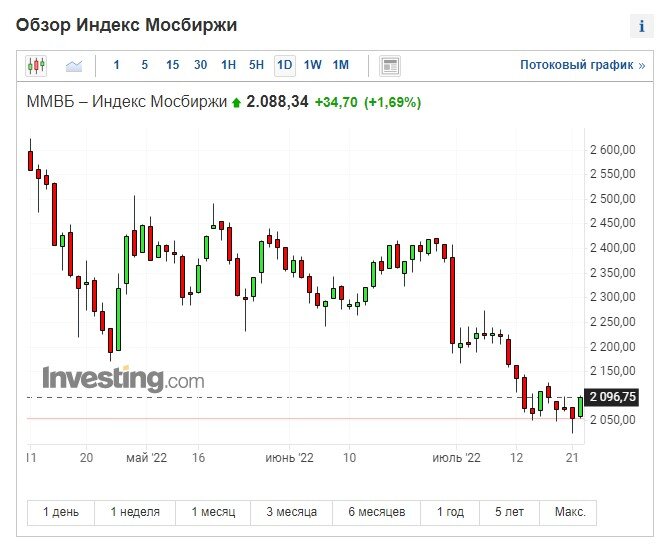
Task: Click the 2.088,34 price value
Action: [x=277, y=102]
